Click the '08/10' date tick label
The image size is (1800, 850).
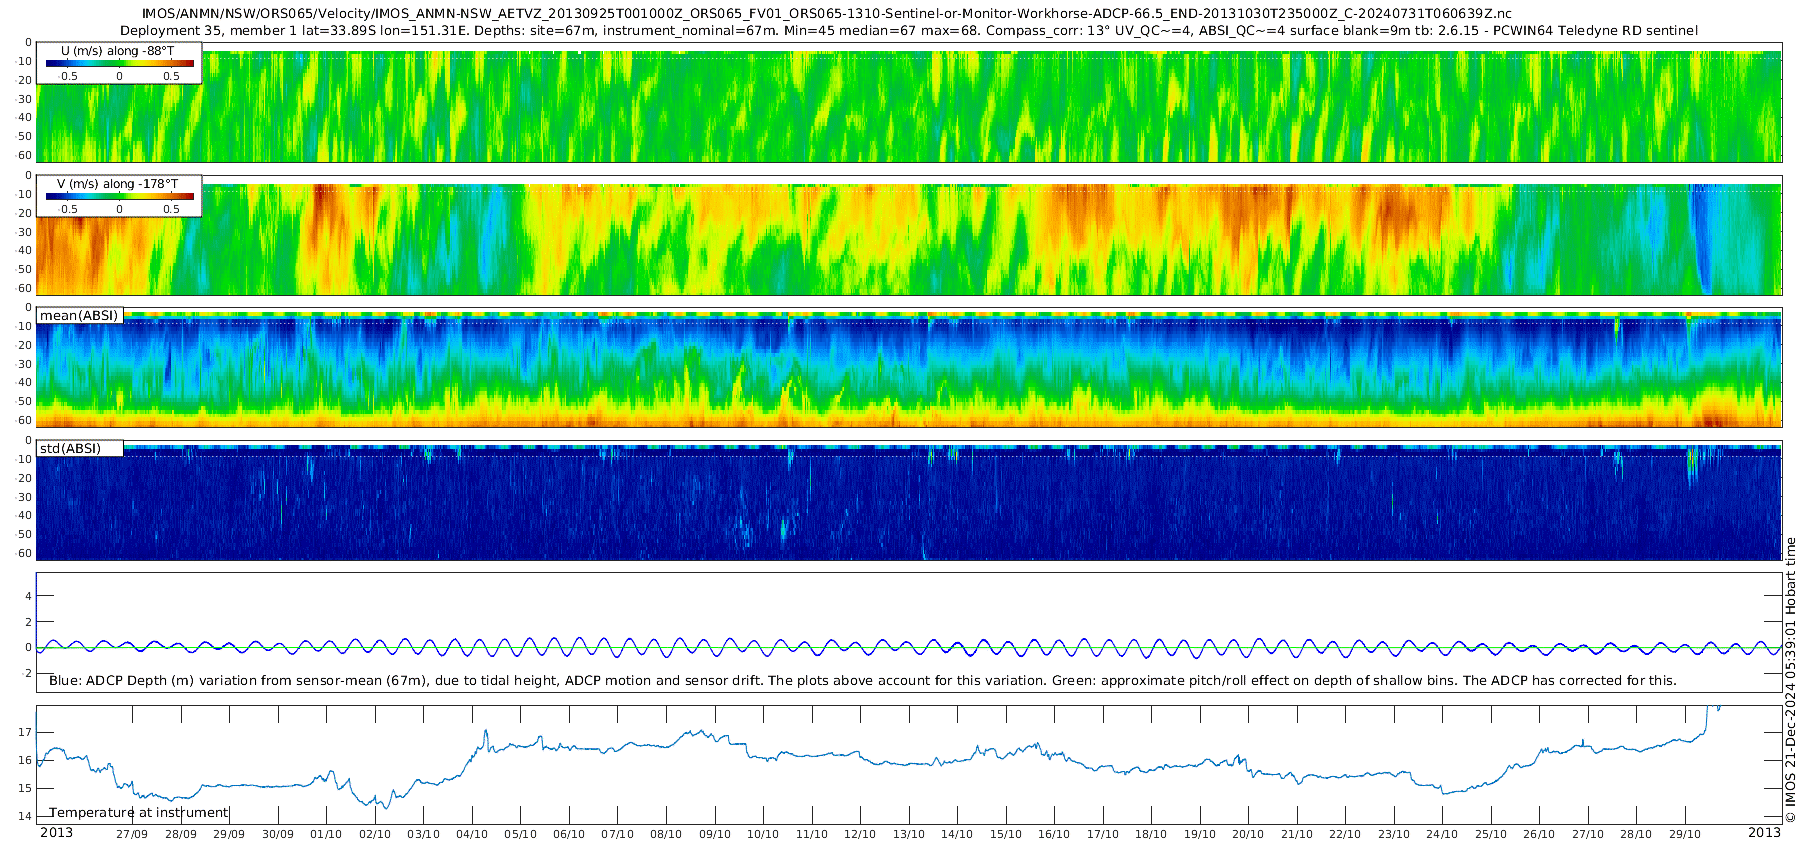[x=666, y=834]
